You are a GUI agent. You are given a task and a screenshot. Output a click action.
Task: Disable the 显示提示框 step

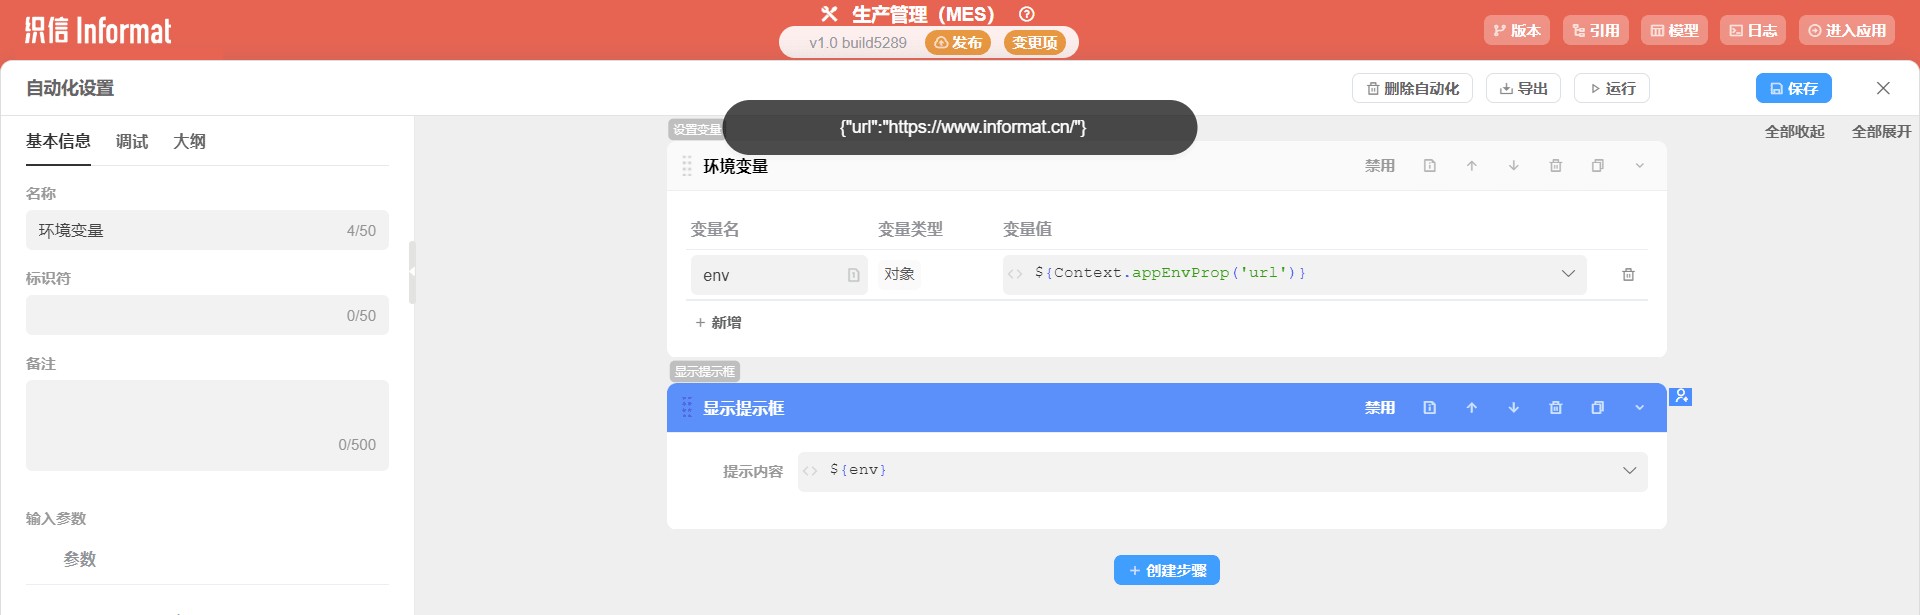click(x=1379, y=408)
